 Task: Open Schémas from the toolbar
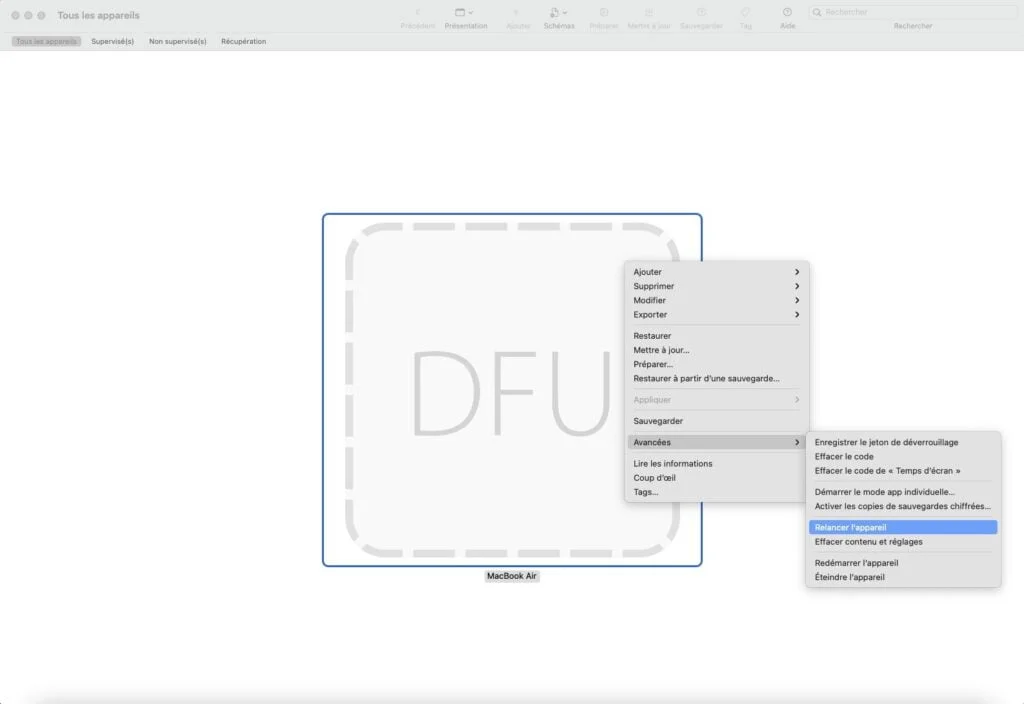(x=555, y=14)
